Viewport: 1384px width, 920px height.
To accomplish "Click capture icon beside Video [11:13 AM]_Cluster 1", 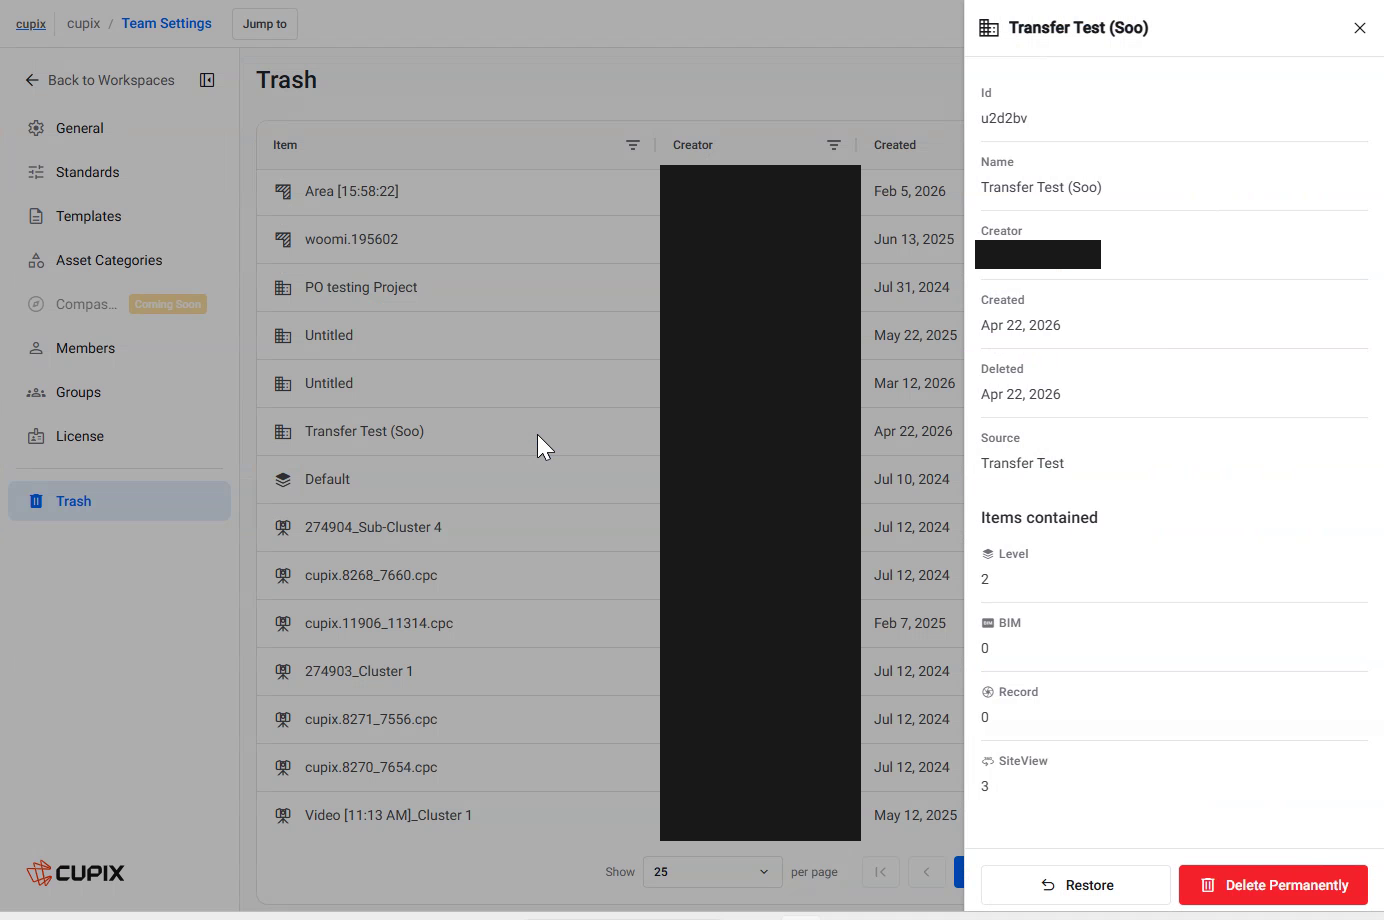I will point(283,815).
